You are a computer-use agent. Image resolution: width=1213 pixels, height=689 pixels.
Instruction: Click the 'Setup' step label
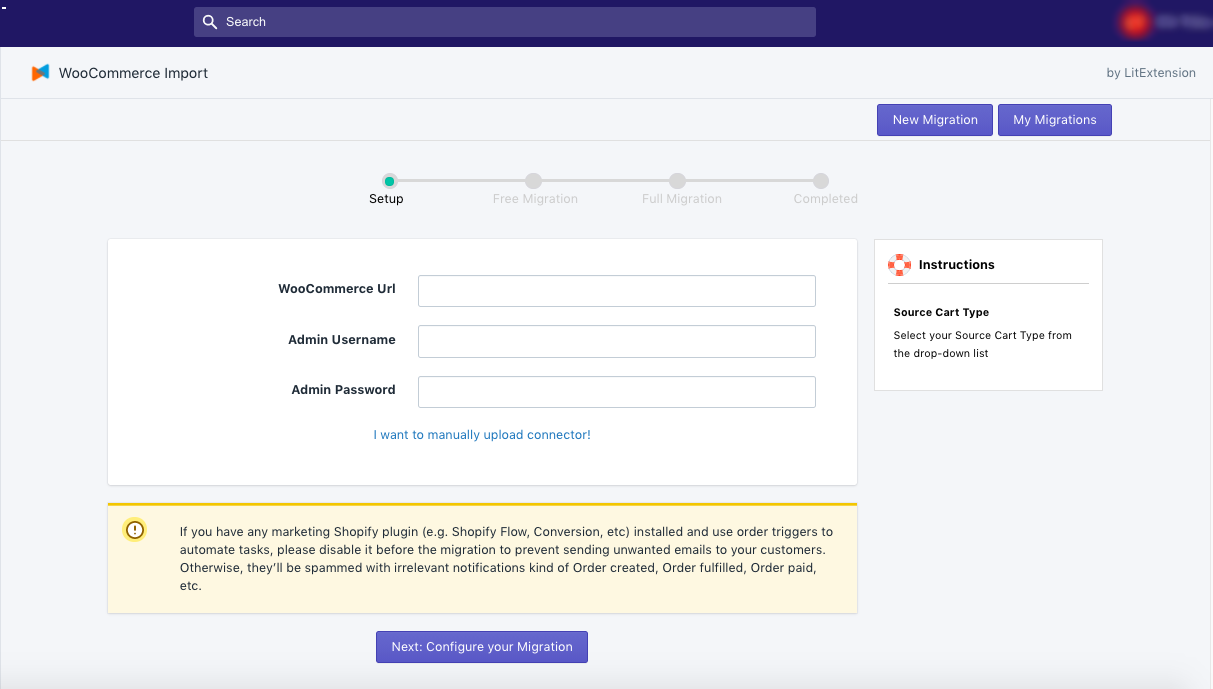(386, 199)
